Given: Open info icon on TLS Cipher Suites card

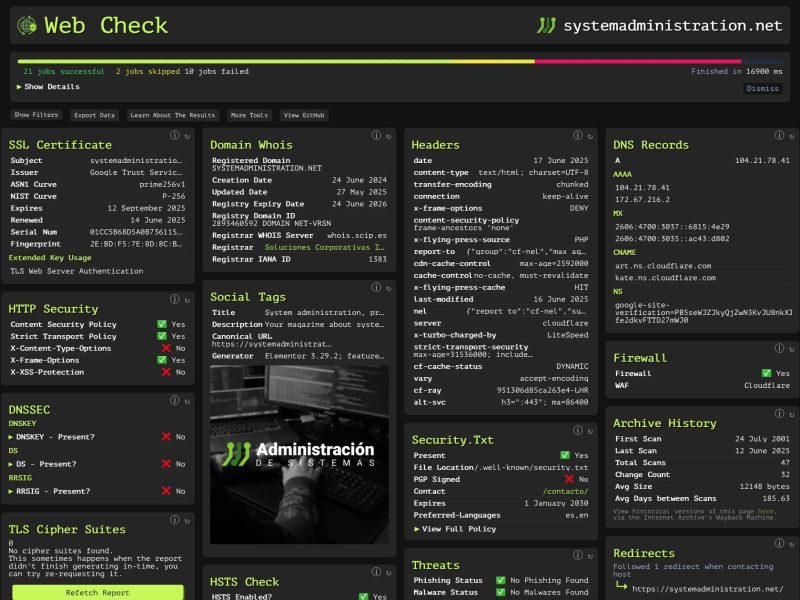Looking at the screenshot, I should coord(174,520).
